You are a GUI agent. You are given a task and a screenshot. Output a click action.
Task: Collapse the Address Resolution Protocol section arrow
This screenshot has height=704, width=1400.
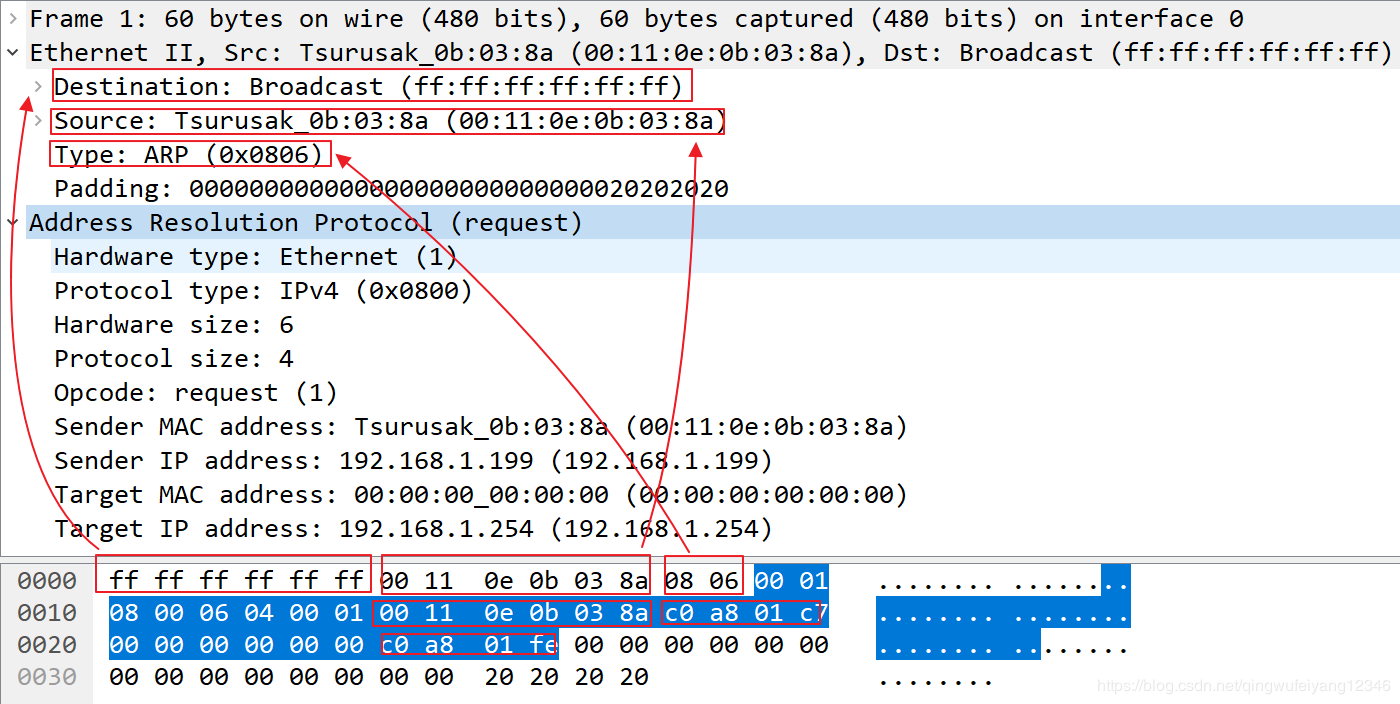click(x=12, y=223)
